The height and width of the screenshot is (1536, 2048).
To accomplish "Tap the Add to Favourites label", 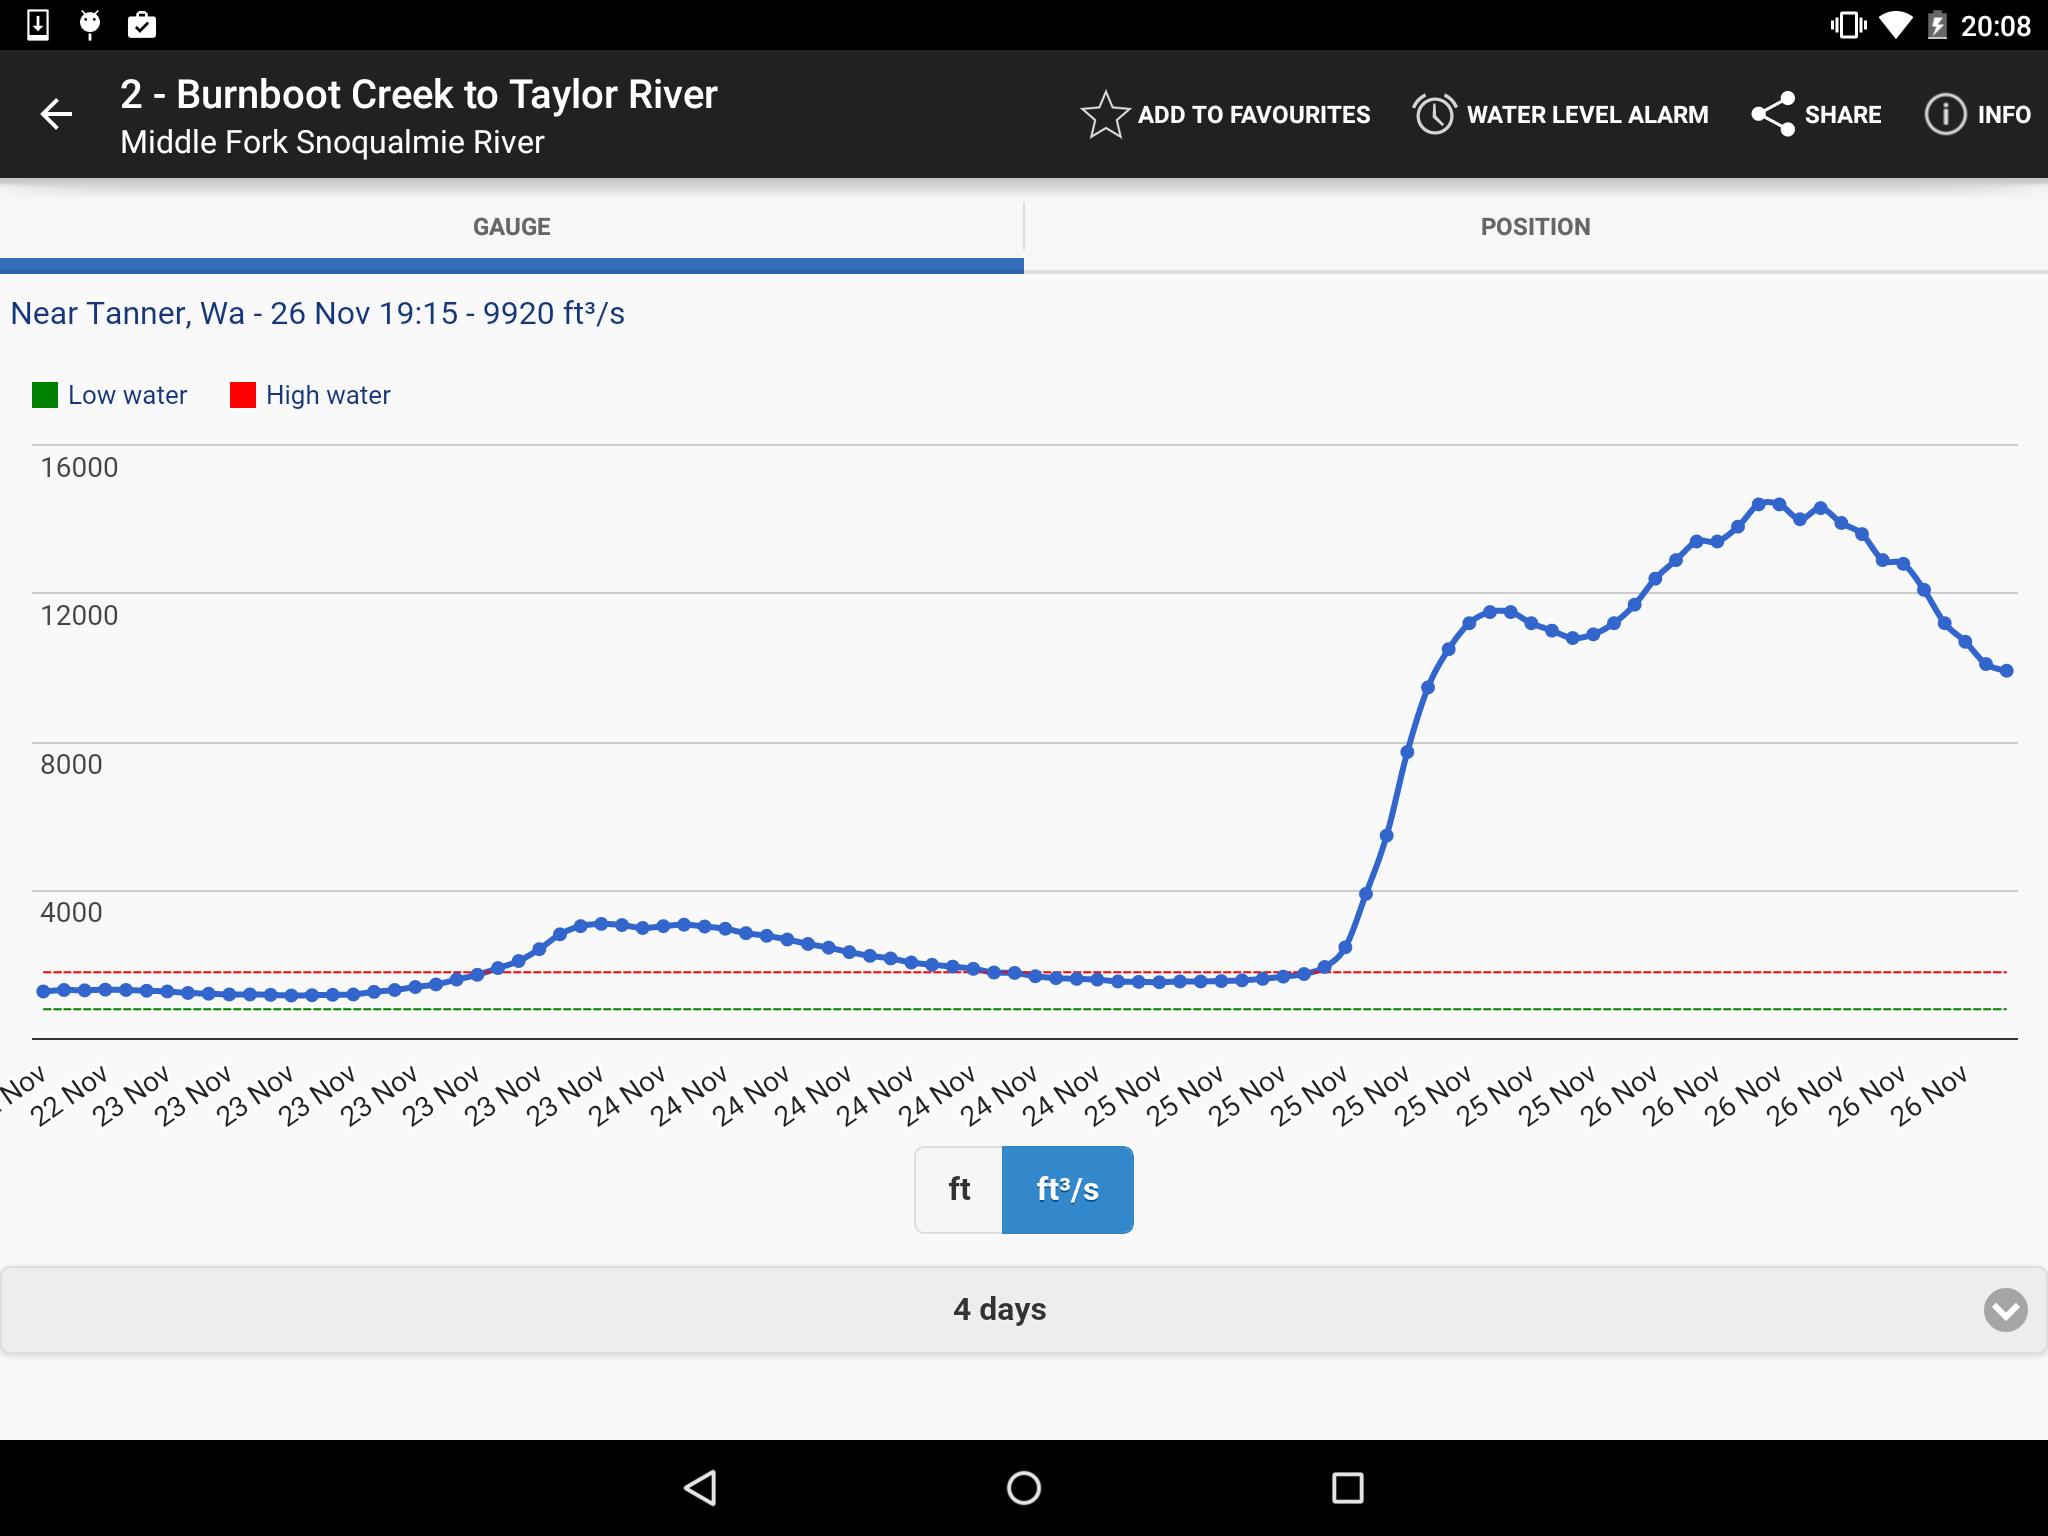I will [1254, 115].
